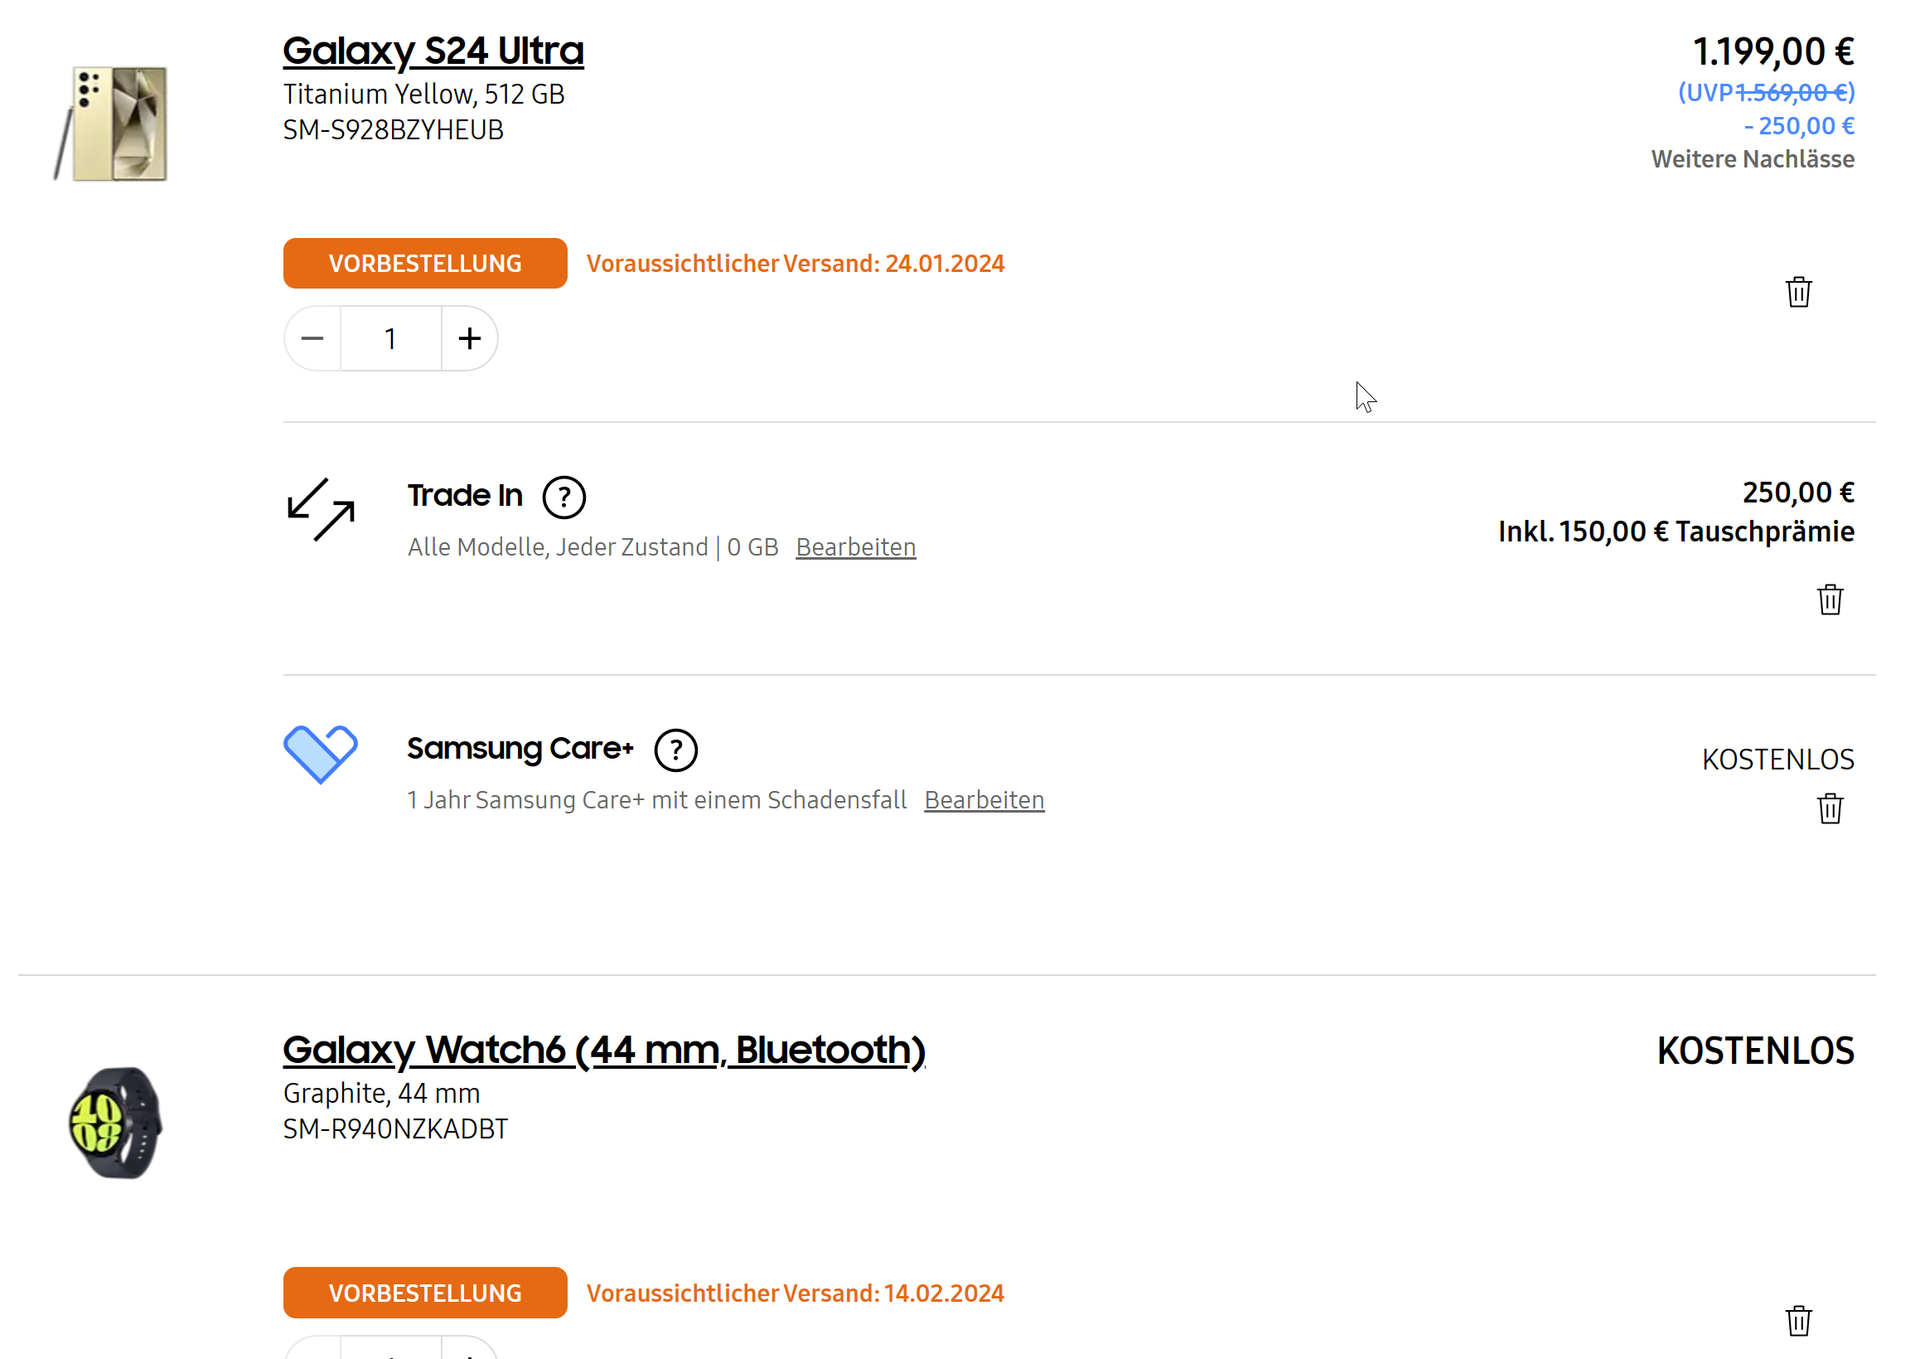Click the Samsung Care+ heart icon
This screenshot has height=1359, width=1920.
tap(320, 753)
